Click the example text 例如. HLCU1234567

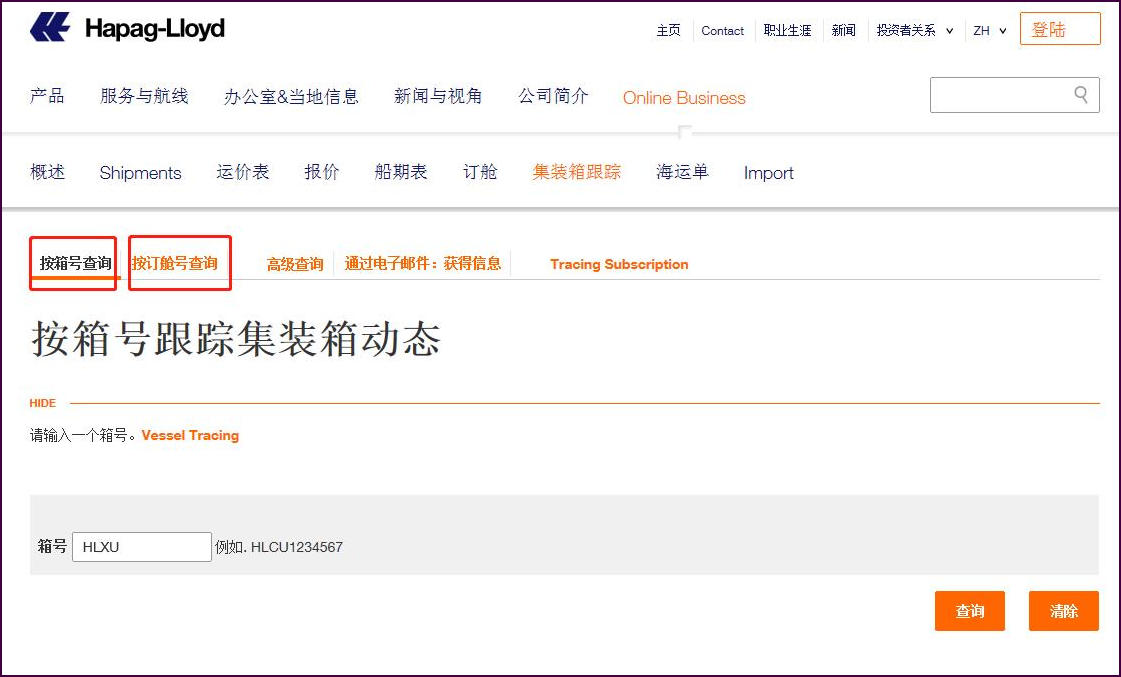coord(279,547)
